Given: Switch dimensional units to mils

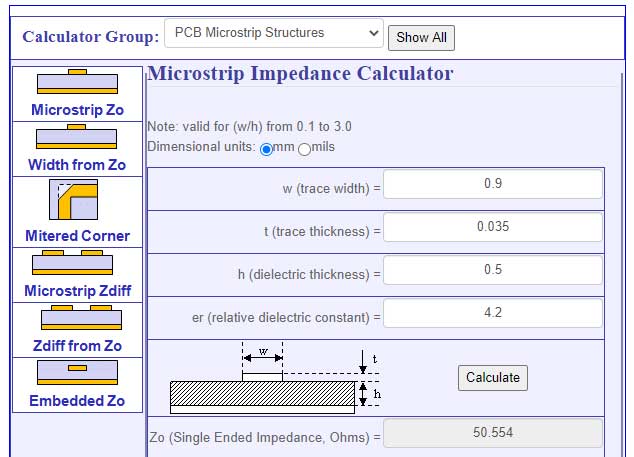Looking at the screenshot, I should 304,149.
